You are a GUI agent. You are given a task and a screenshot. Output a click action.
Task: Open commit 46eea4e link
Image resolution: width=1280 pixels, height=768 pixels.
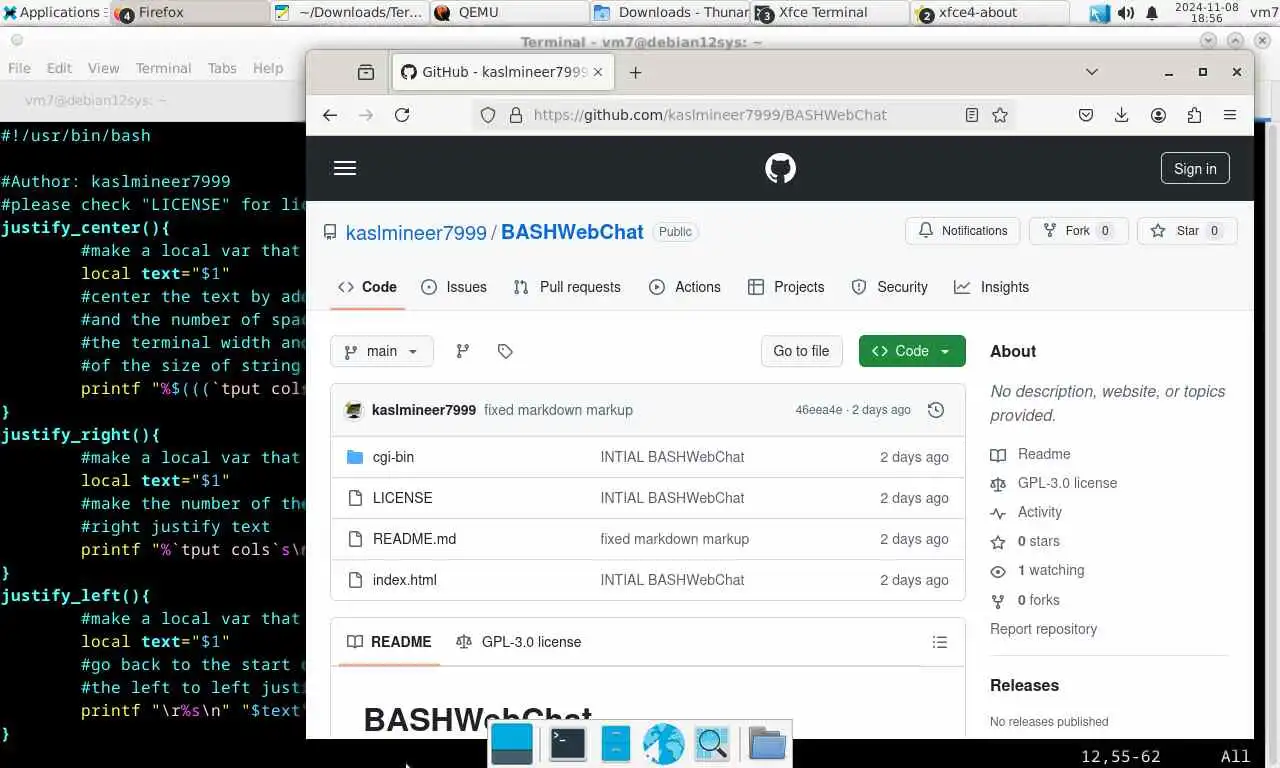[x=819, y=410]
